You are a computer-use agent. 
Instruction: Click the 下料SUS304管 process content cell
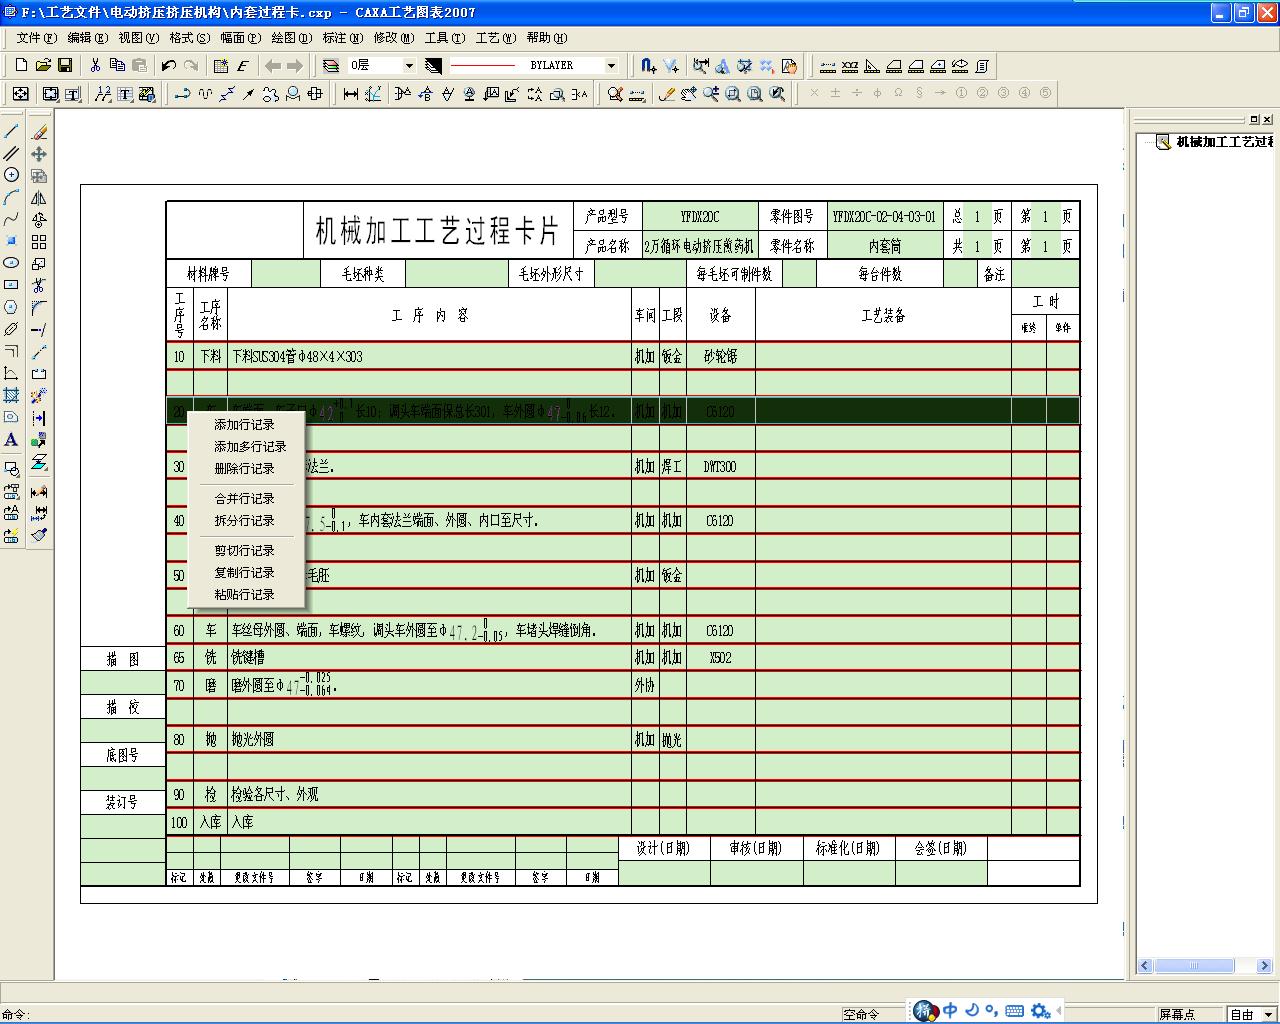tap(429, 357)
